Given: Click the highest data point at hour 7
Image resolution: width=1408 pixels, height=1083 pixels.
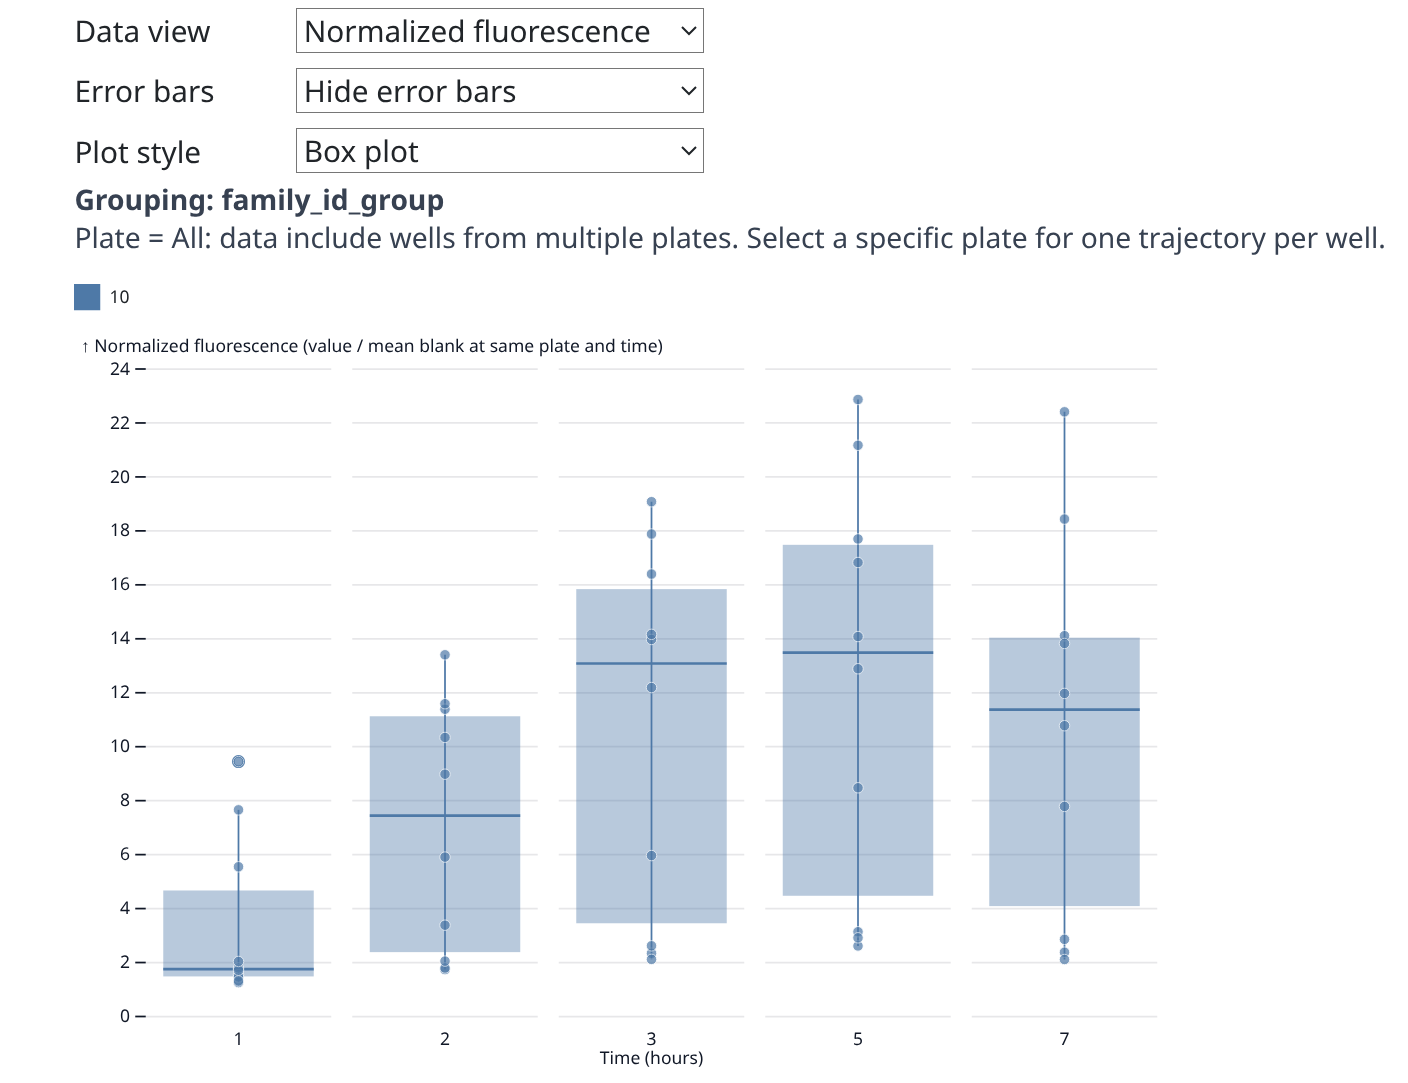Looking at the screenshot, I should pyautogui.click(x=1064, y=412).
